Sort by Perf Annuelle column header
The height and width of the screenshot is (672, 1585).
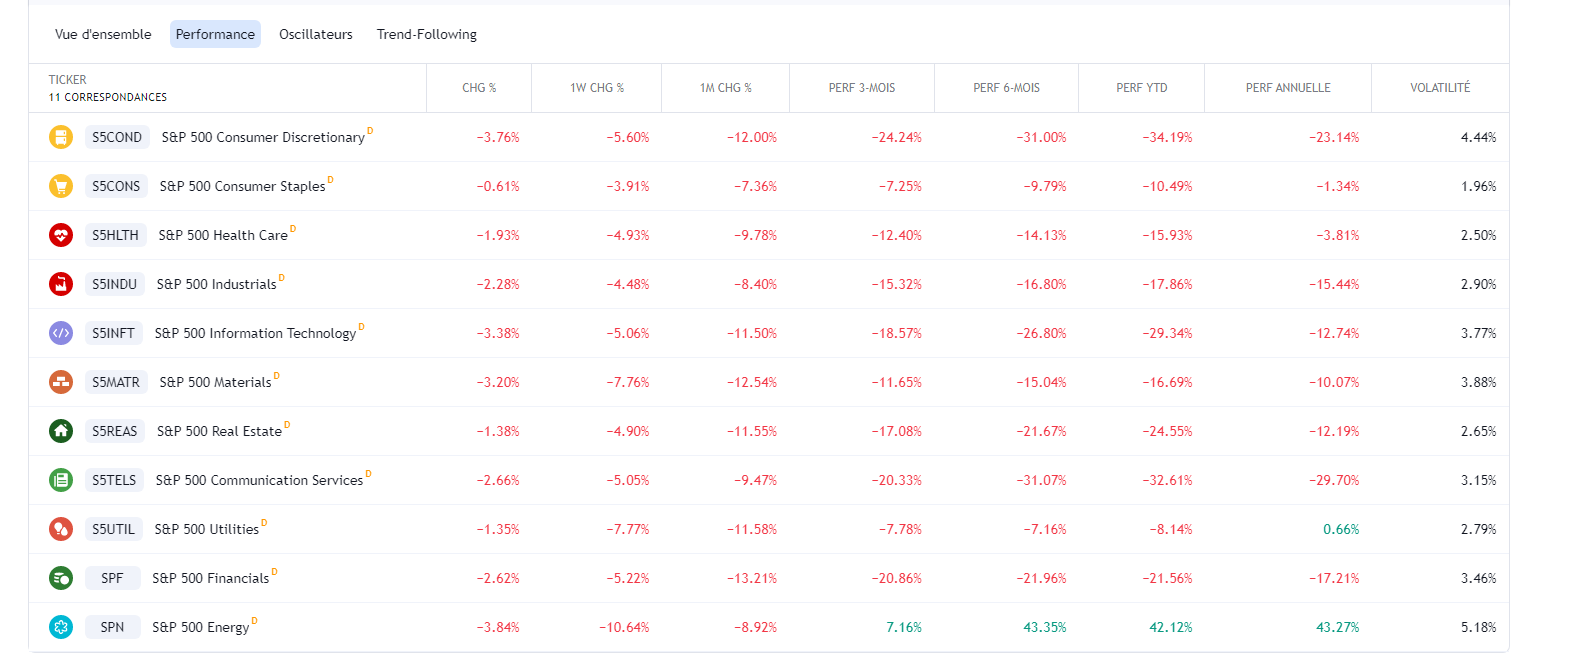[x=1288, y=88]
